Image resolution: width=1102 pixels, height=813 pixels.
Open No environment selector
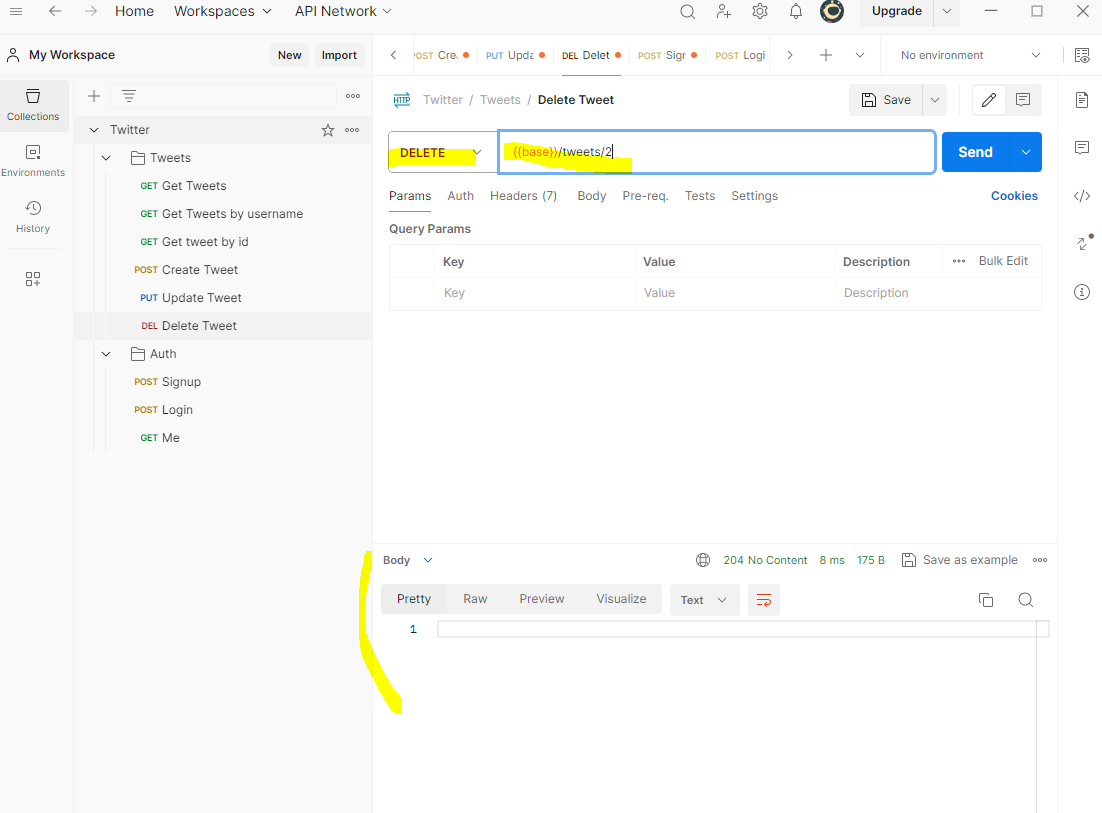click(970, 55)
